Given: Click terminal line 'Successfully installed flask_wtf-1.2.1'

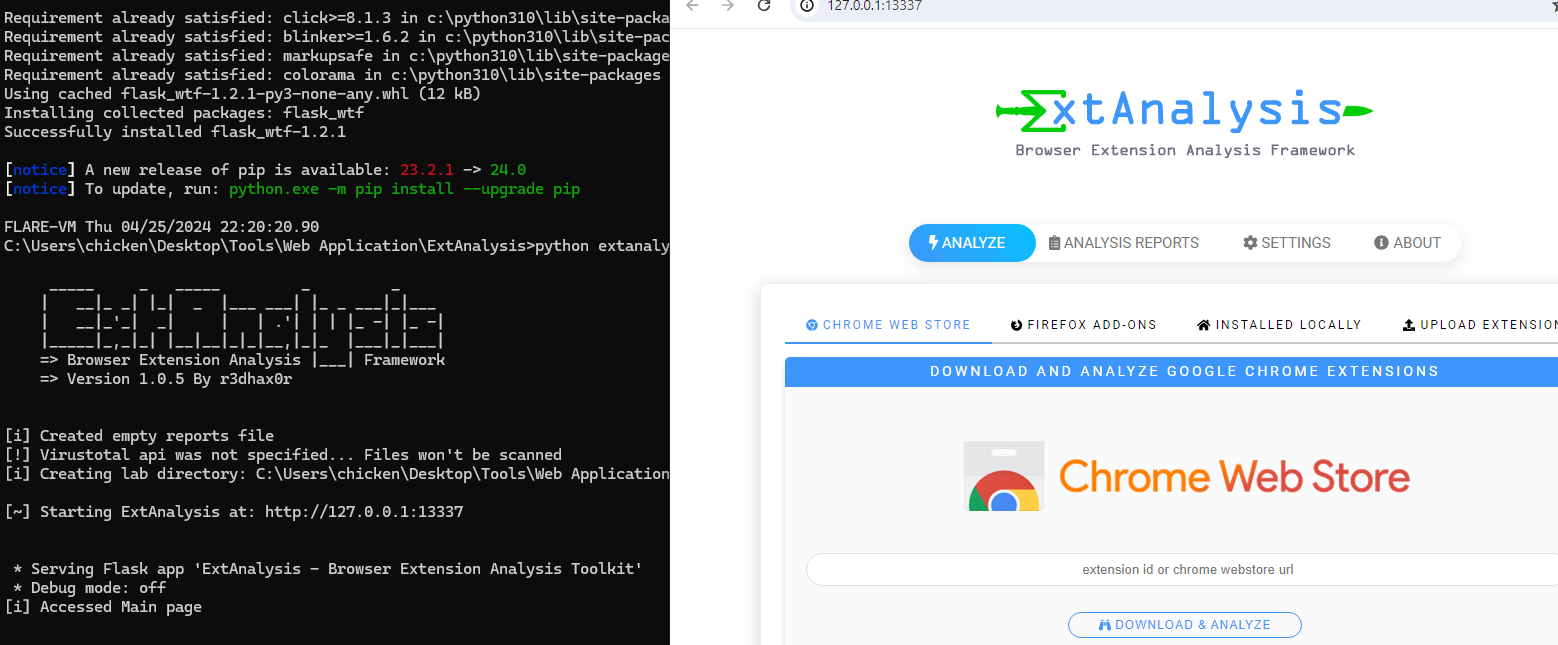Looking at the screenshot, I should pos(175,132).
